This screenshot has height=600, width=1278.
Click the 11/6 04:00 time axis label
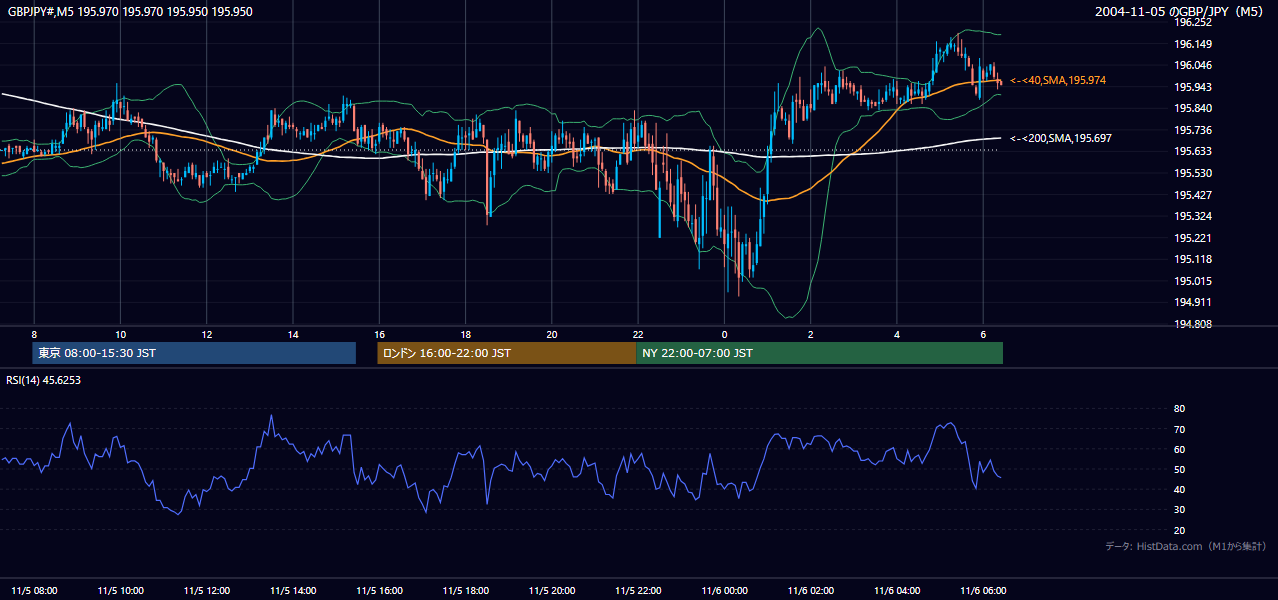click(x=897, y=591)
